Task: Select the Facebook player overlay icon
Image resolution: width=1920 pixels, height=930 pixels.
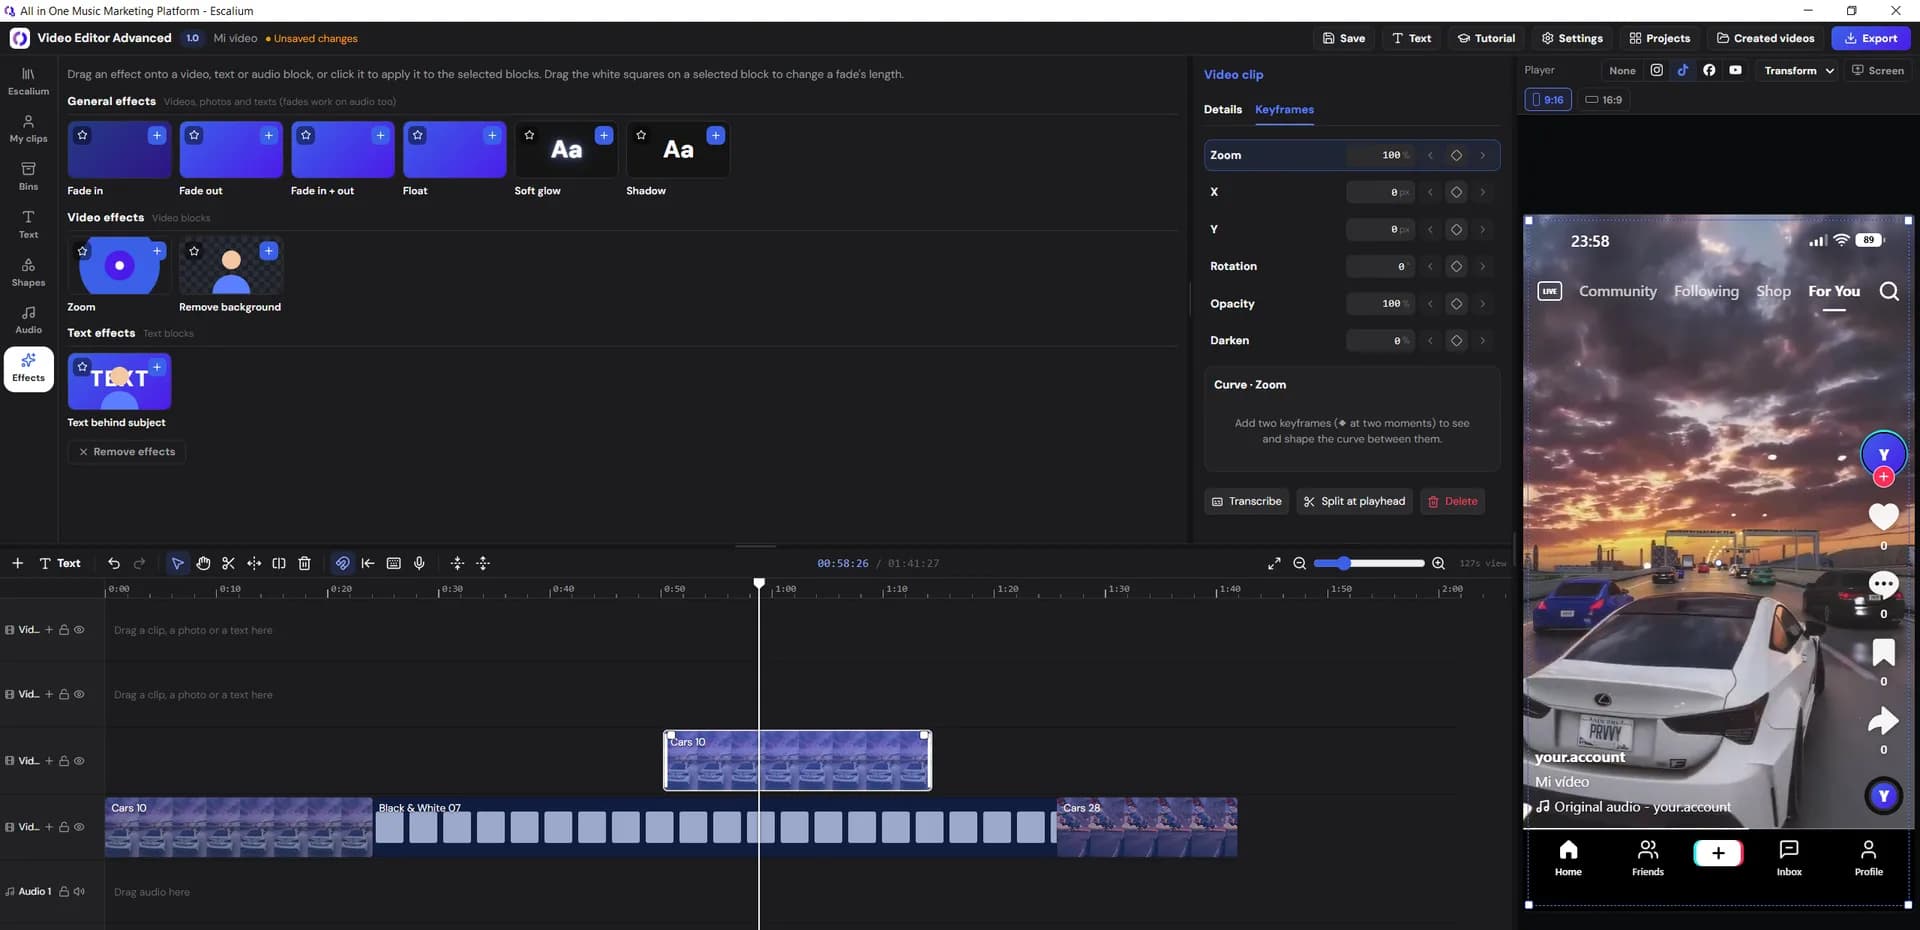Action: click(1709, 70)
